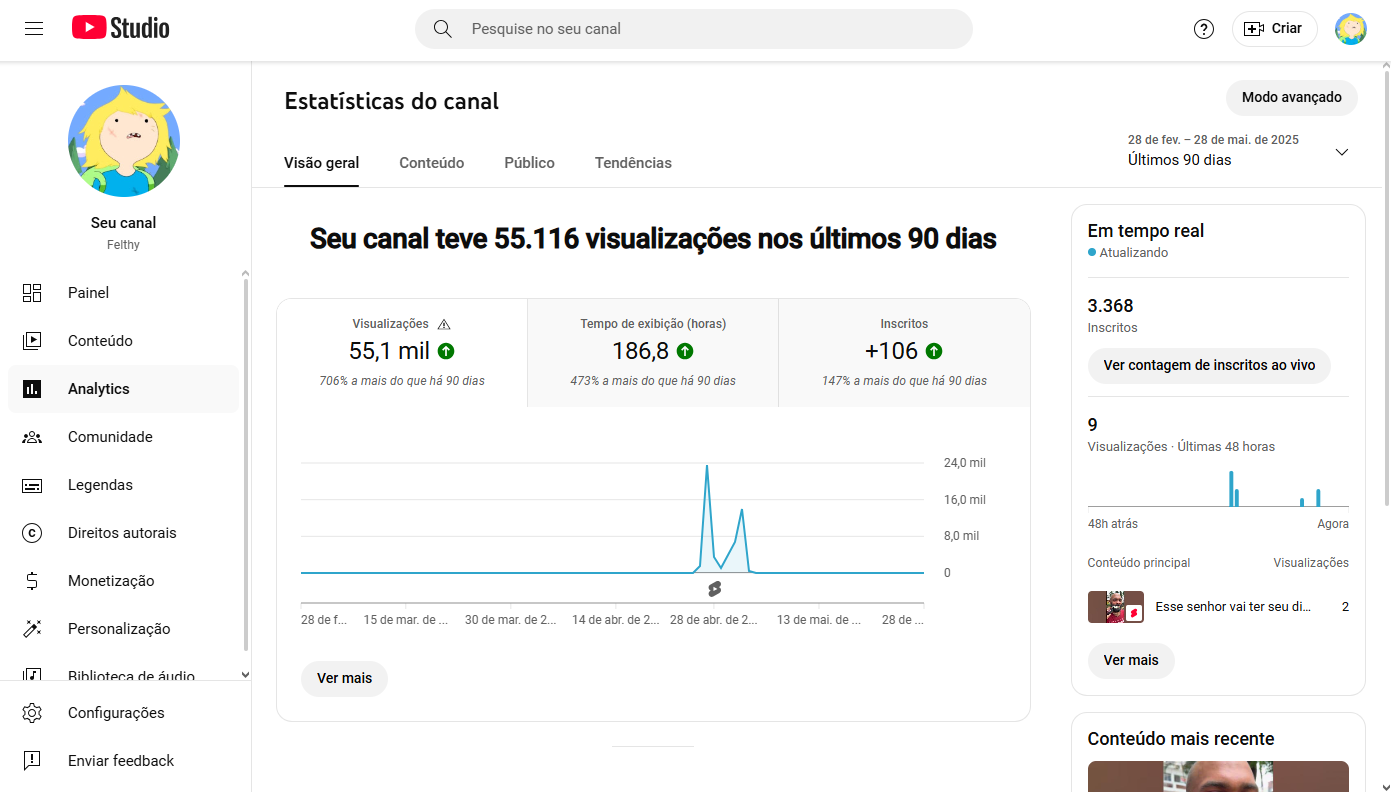The height and width of the screenshot is (792, 1391).
Task: Click the tallest bar in 48-hour chart
Action: 1231,489
